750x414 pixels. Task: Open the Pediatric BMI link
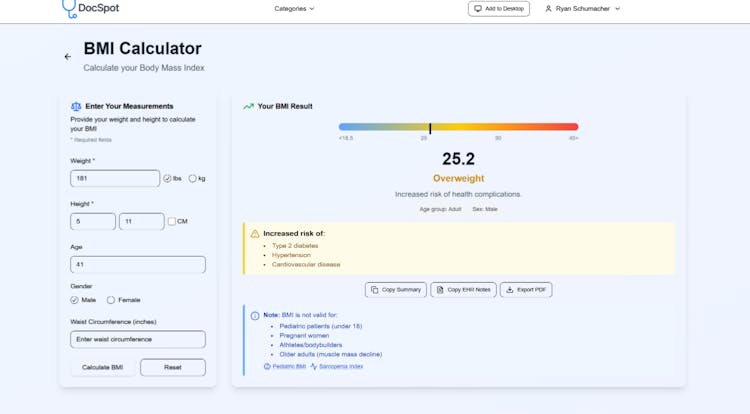tap(288, 367)
